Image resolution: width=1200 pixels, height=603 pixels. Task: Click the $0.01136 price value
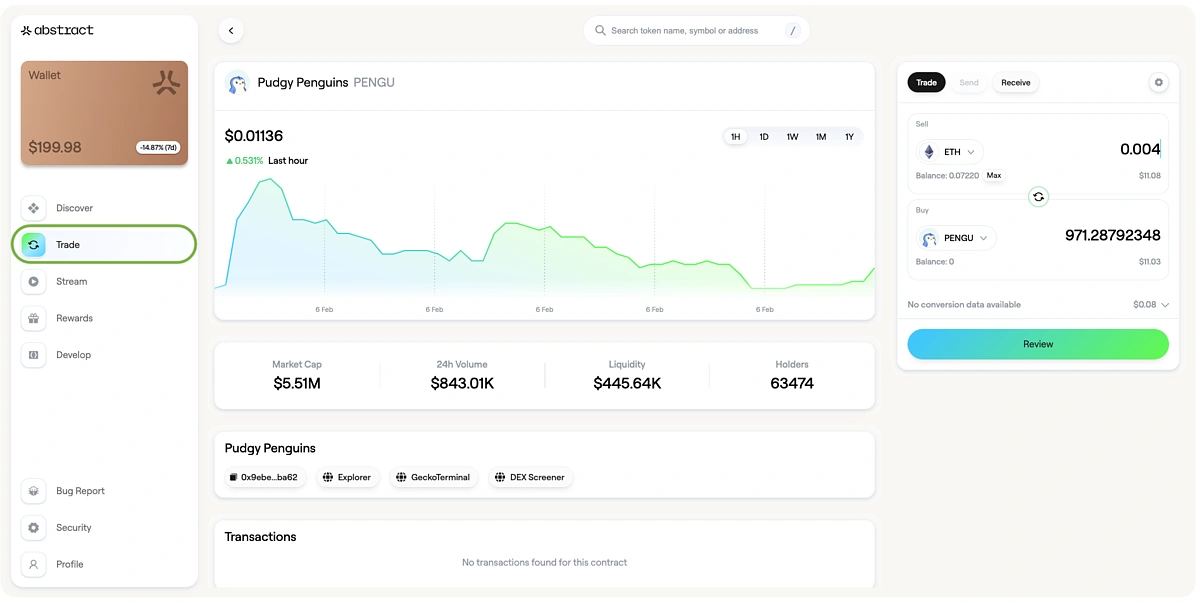point(254,136)
